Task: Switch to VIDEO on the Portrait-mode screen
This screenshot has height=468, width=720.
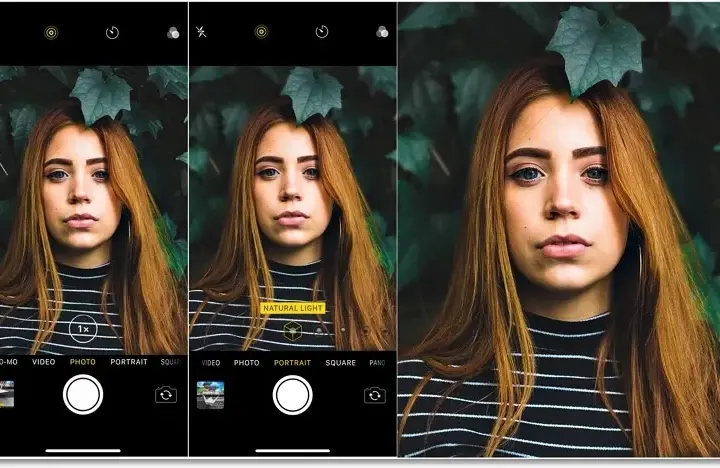Action: point(211,363)
